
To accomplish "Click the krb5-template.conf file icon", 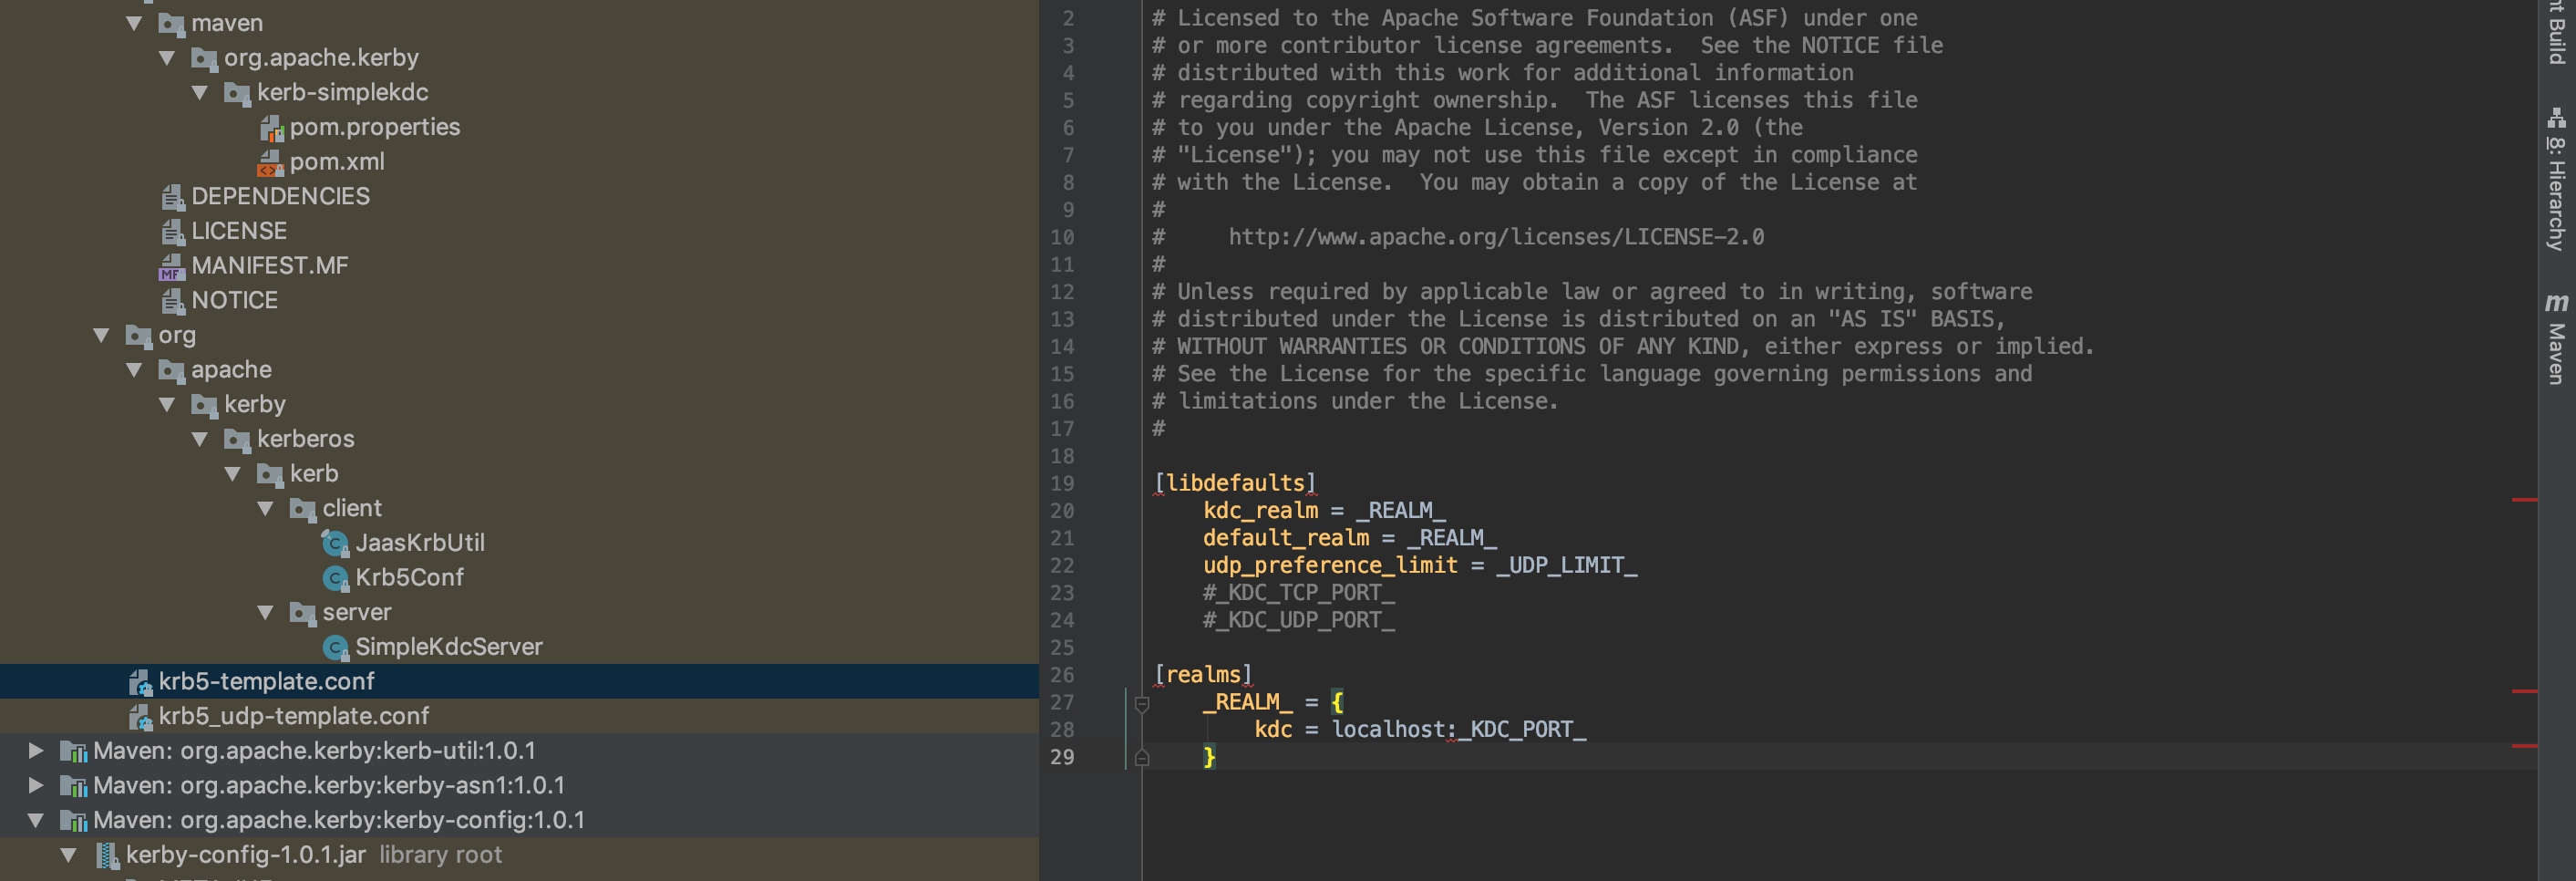I will [x=140, y=682].
